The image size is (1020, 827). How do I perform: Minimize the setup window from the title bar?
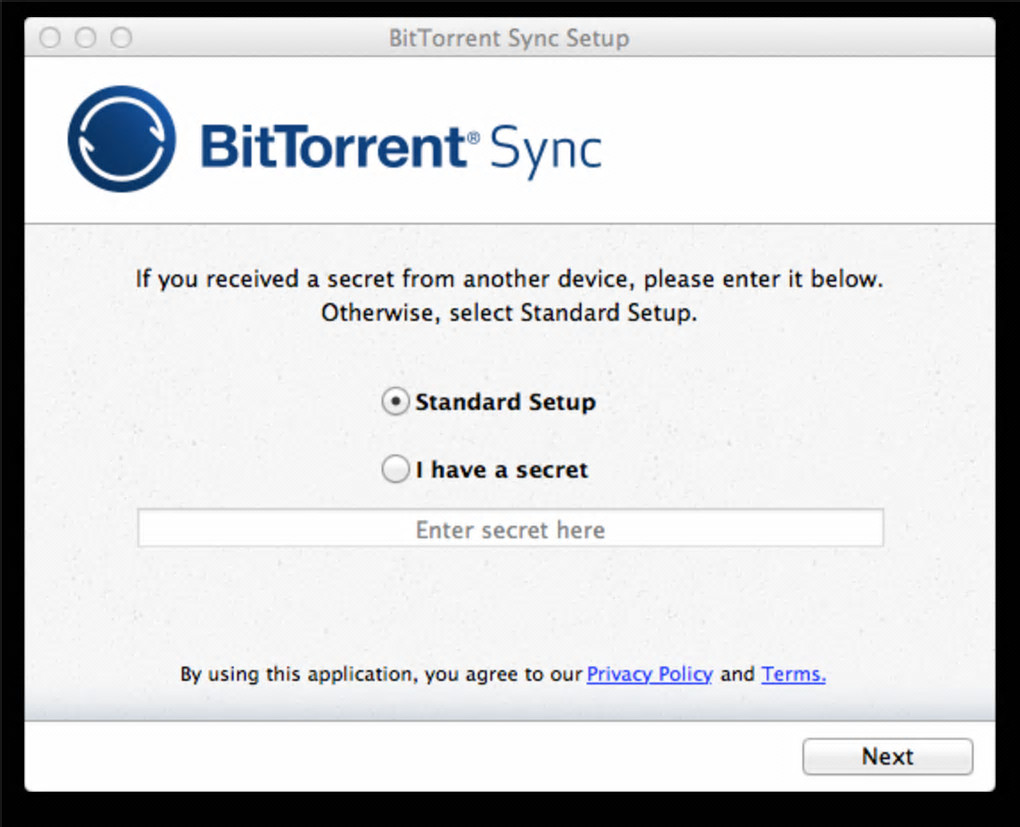point(86,39)
